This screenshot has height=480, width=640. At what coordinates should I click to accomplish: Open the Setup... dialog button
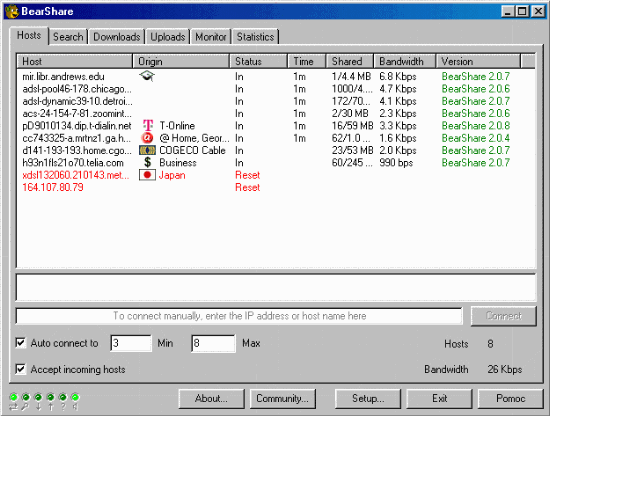[368, 398]
